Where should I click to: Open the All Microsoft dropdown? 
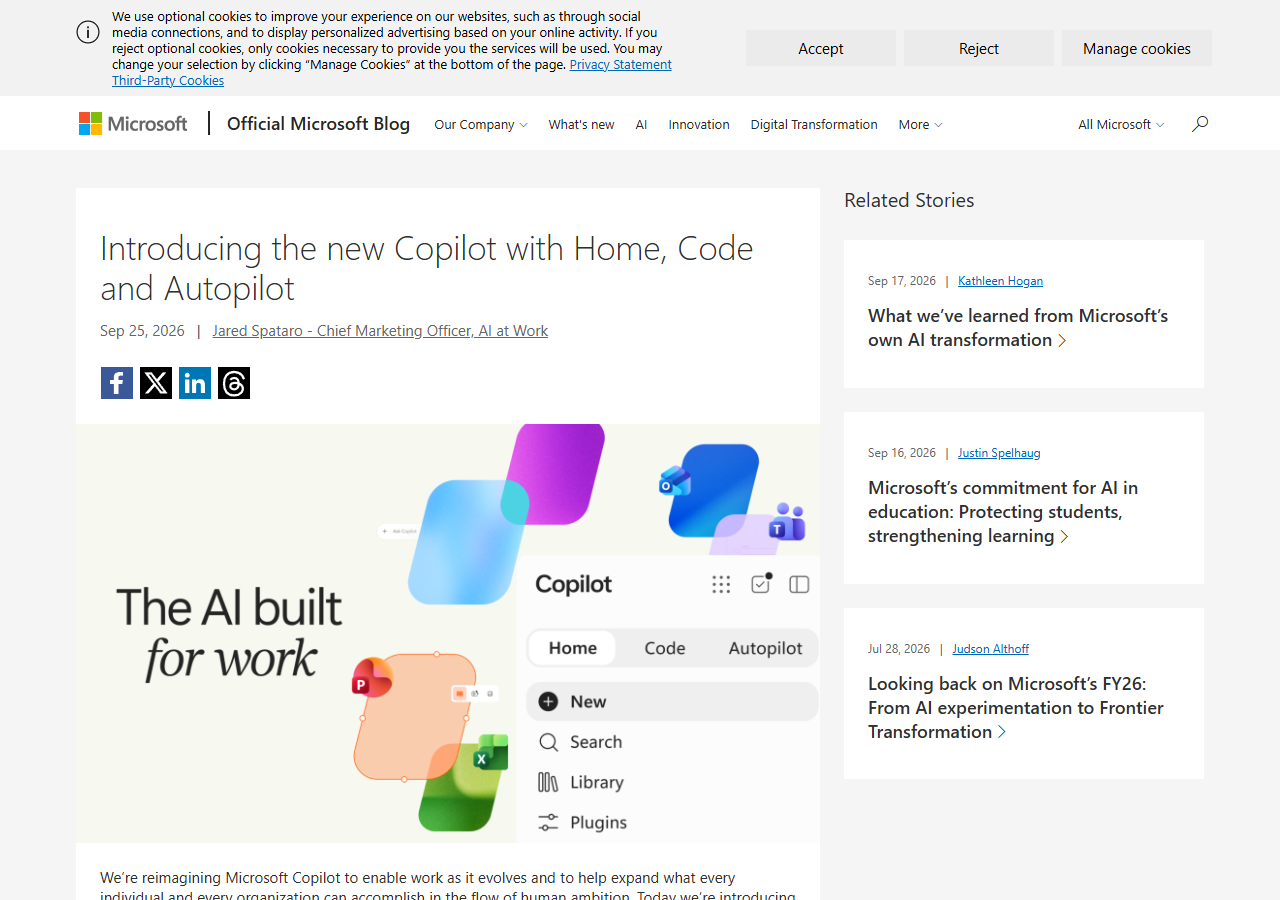click(1121, 124)
